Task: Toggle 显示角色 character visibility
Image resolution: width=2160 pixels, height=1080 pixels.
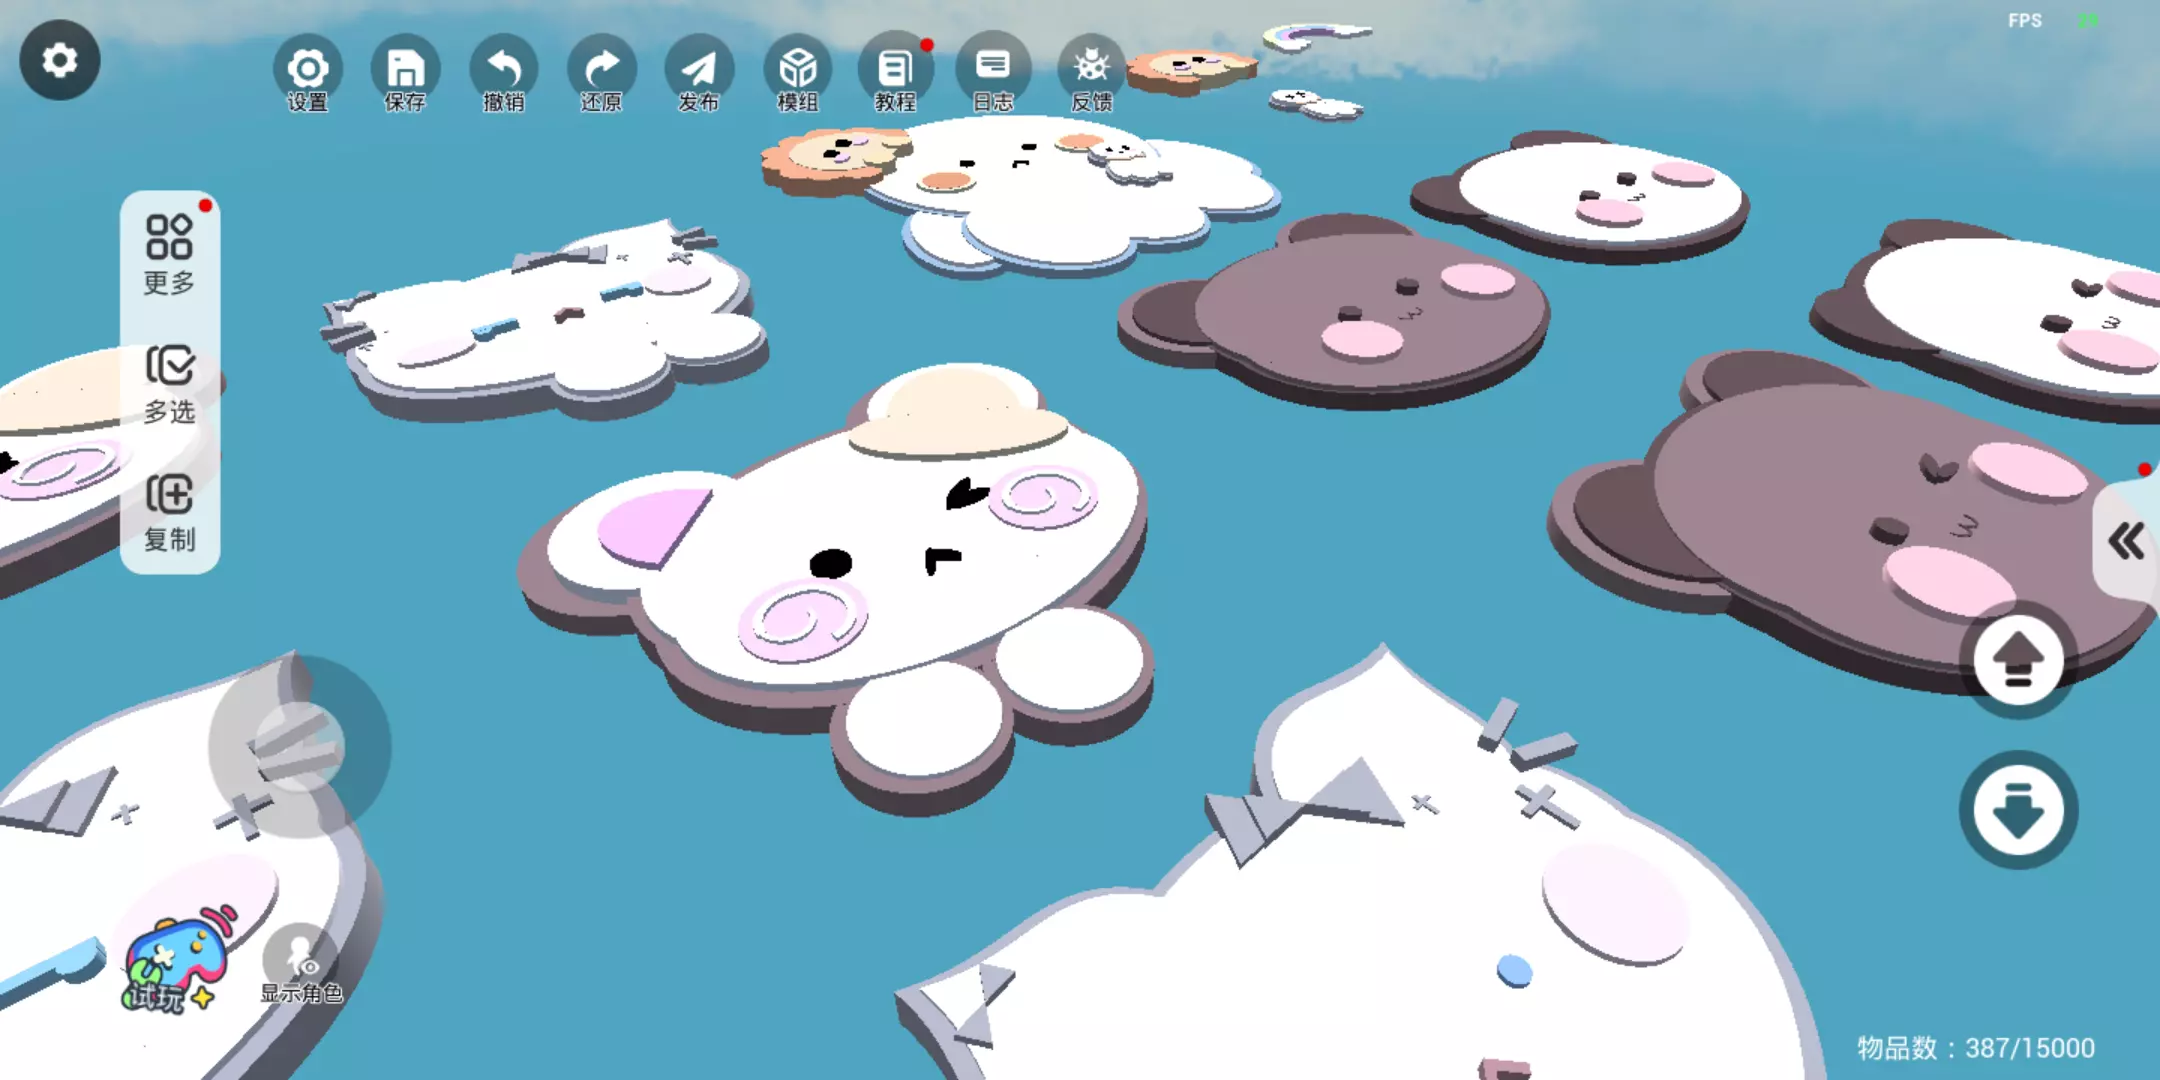Action: click(300, 965)
